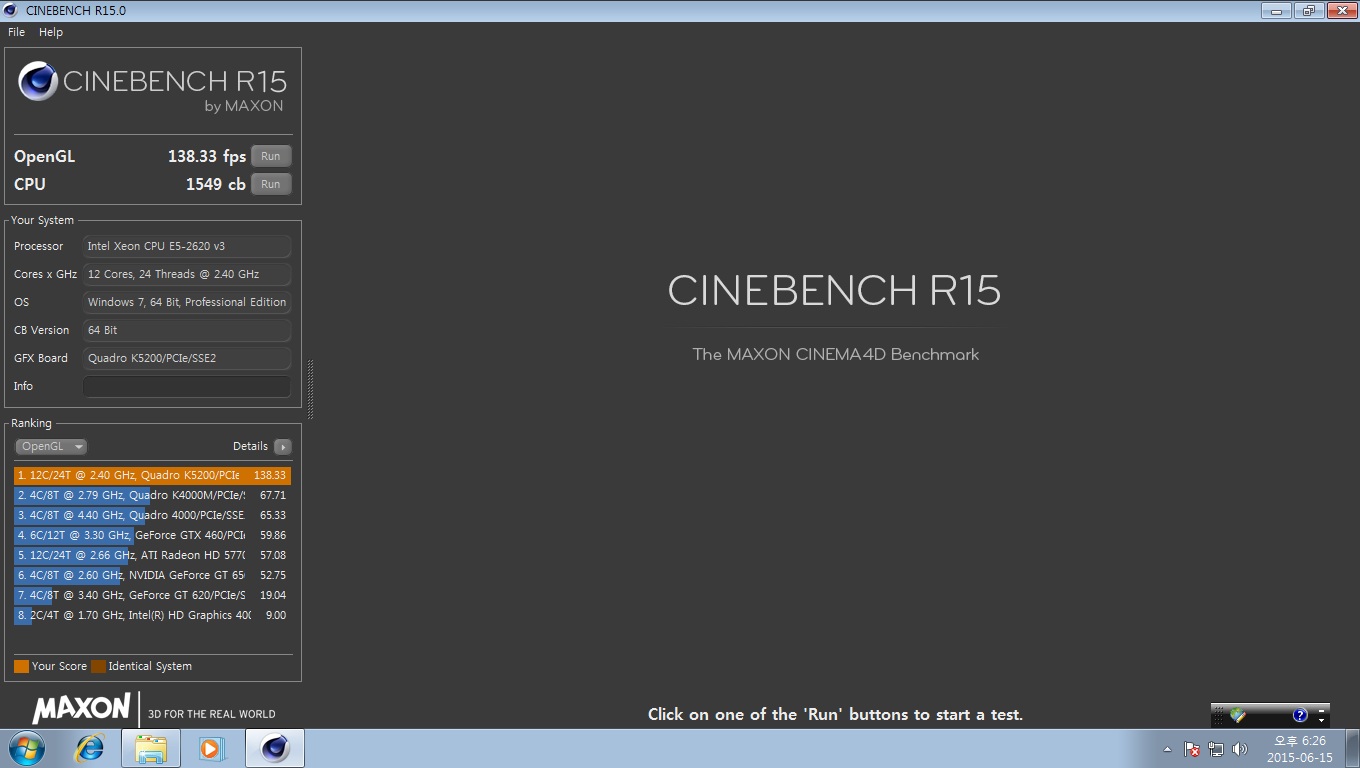Click the side panel vertical splitter handle
This screenshot has width=1360, height=768.
coord(310,388)
